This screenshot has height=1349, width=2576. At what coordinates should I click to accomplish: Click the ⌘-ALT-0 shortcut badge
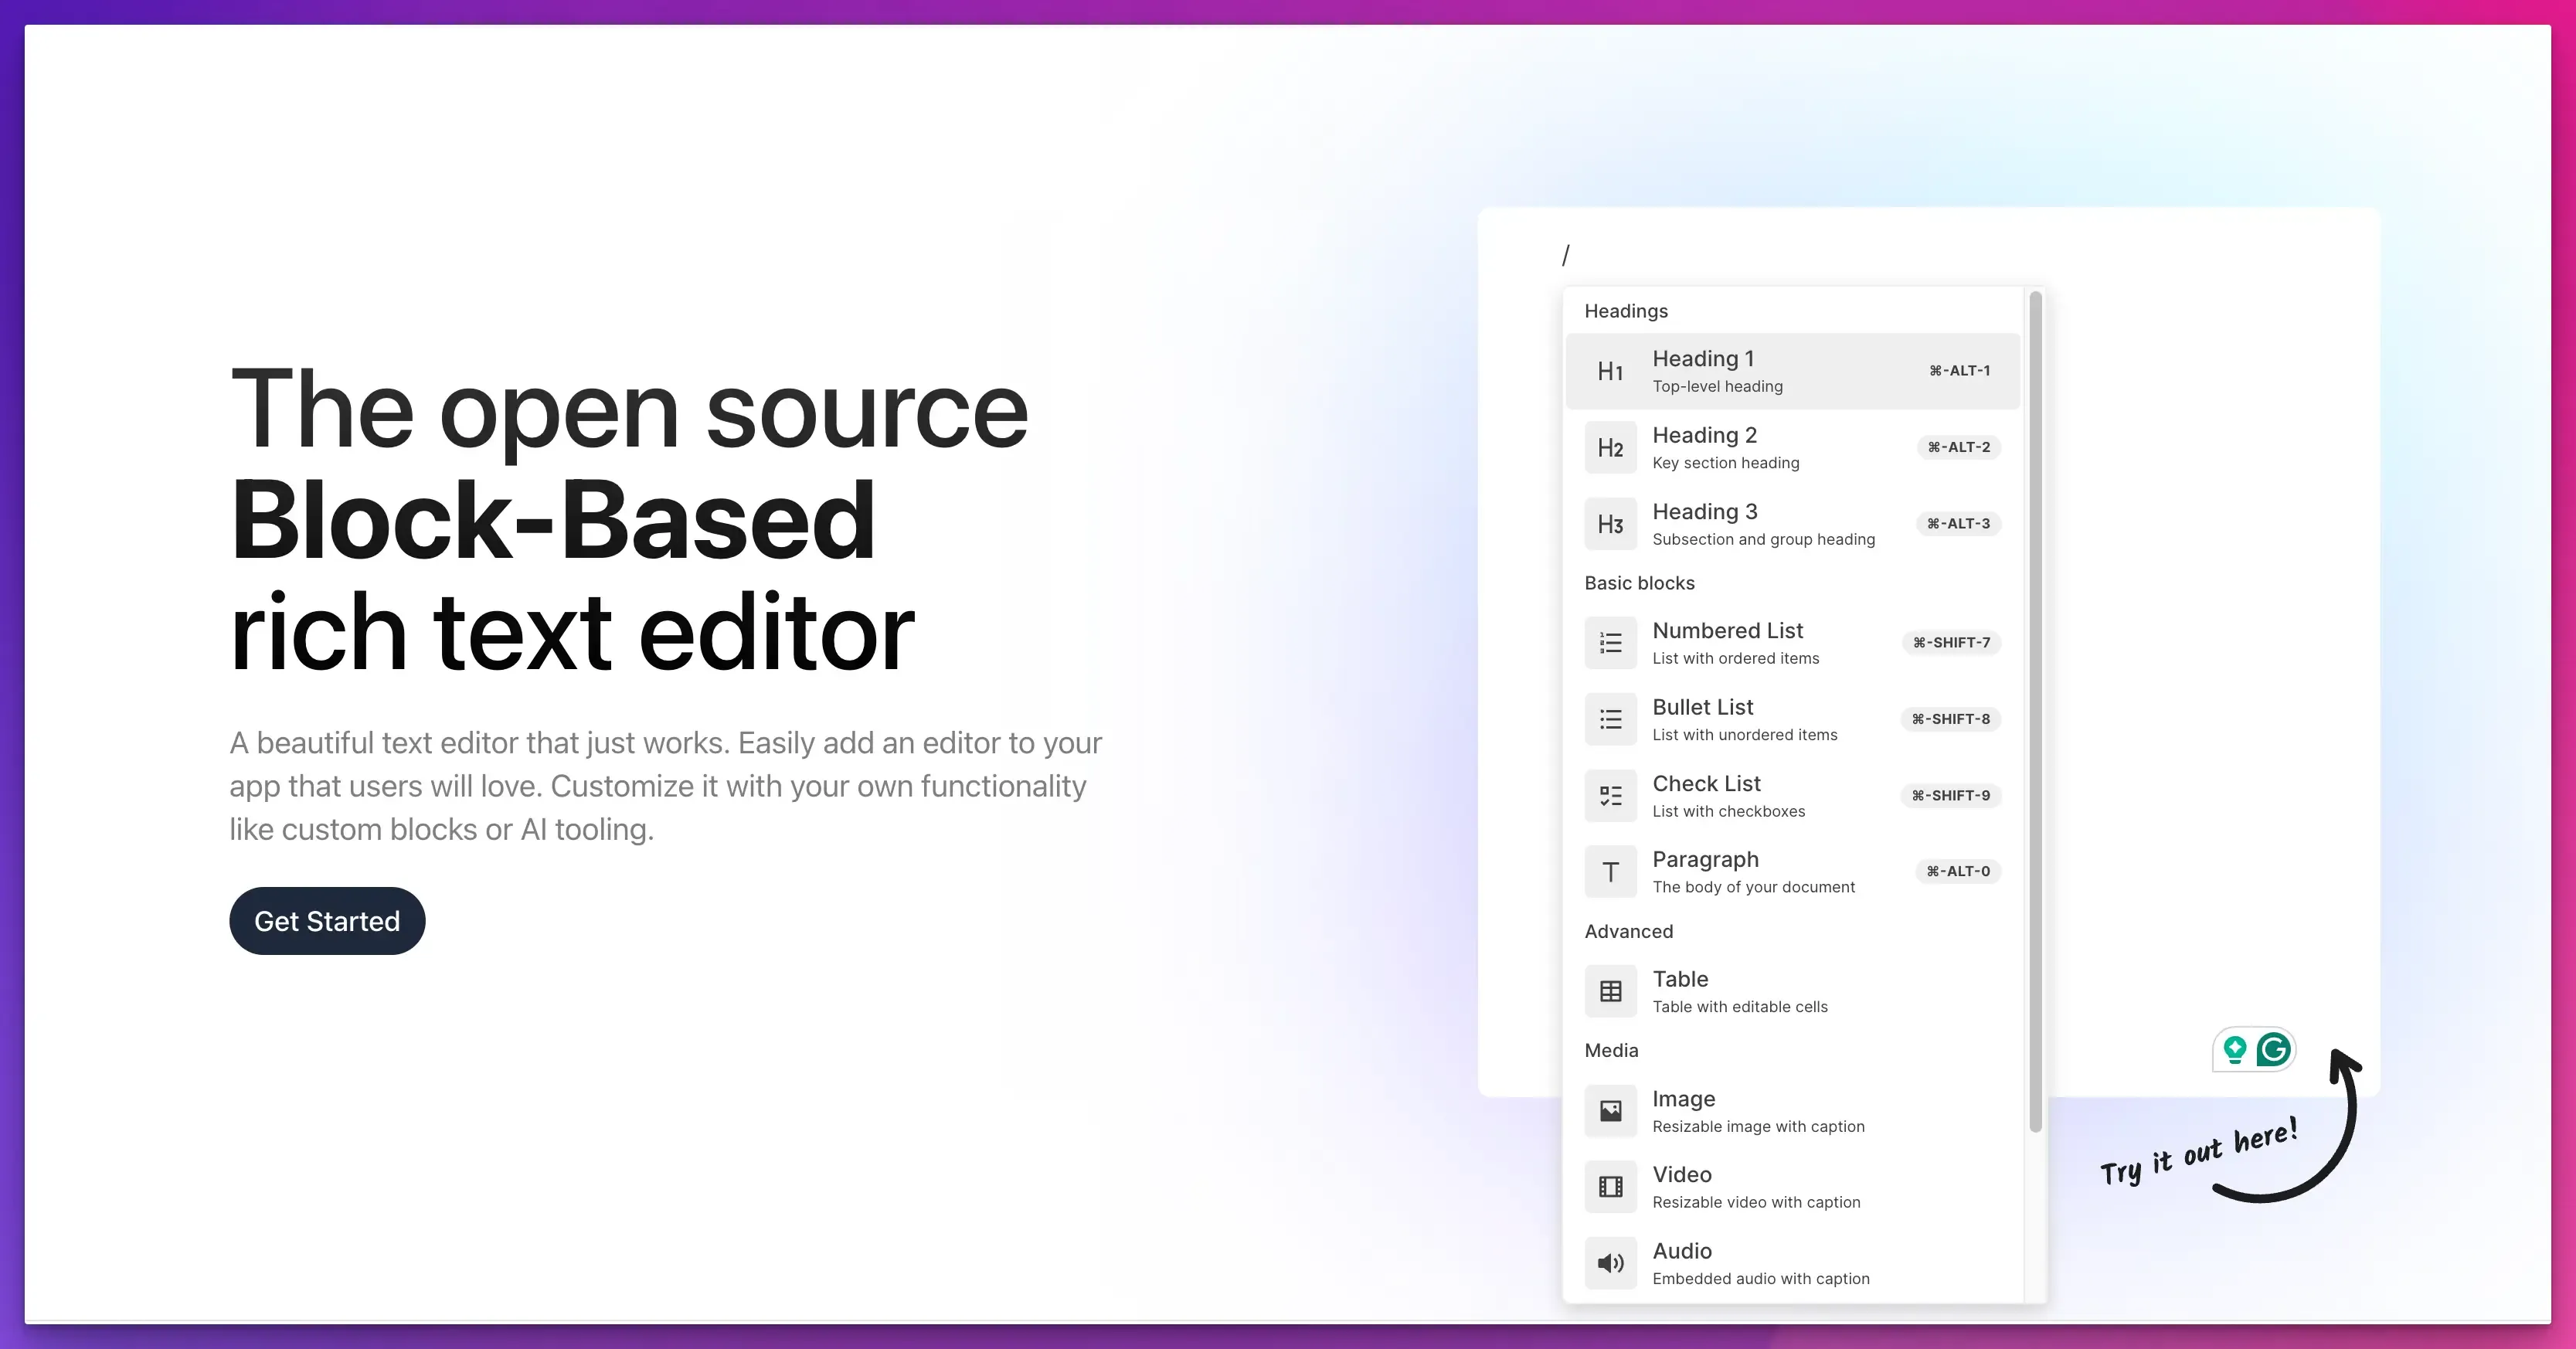[x=1959, y=871]
